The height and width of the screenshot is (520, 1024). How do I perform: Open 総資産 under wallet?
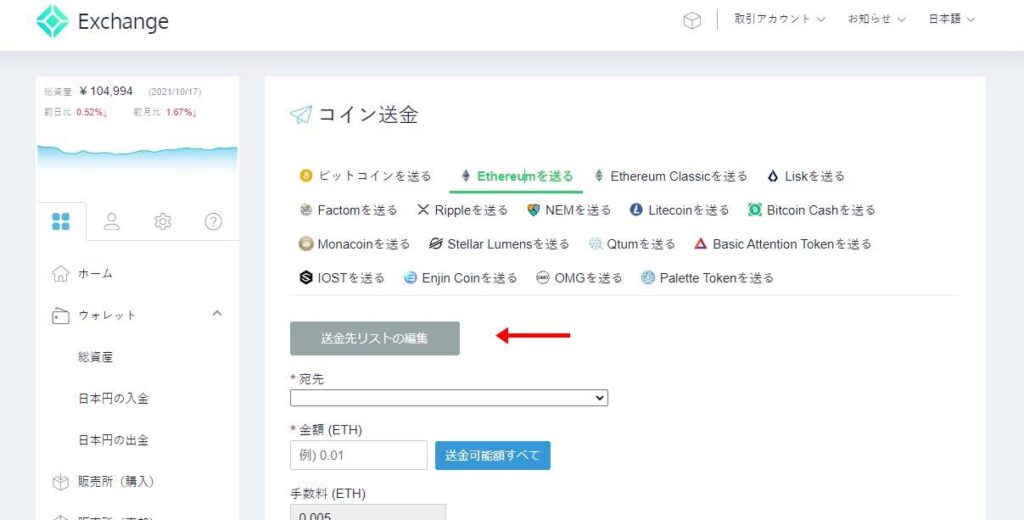95,357
